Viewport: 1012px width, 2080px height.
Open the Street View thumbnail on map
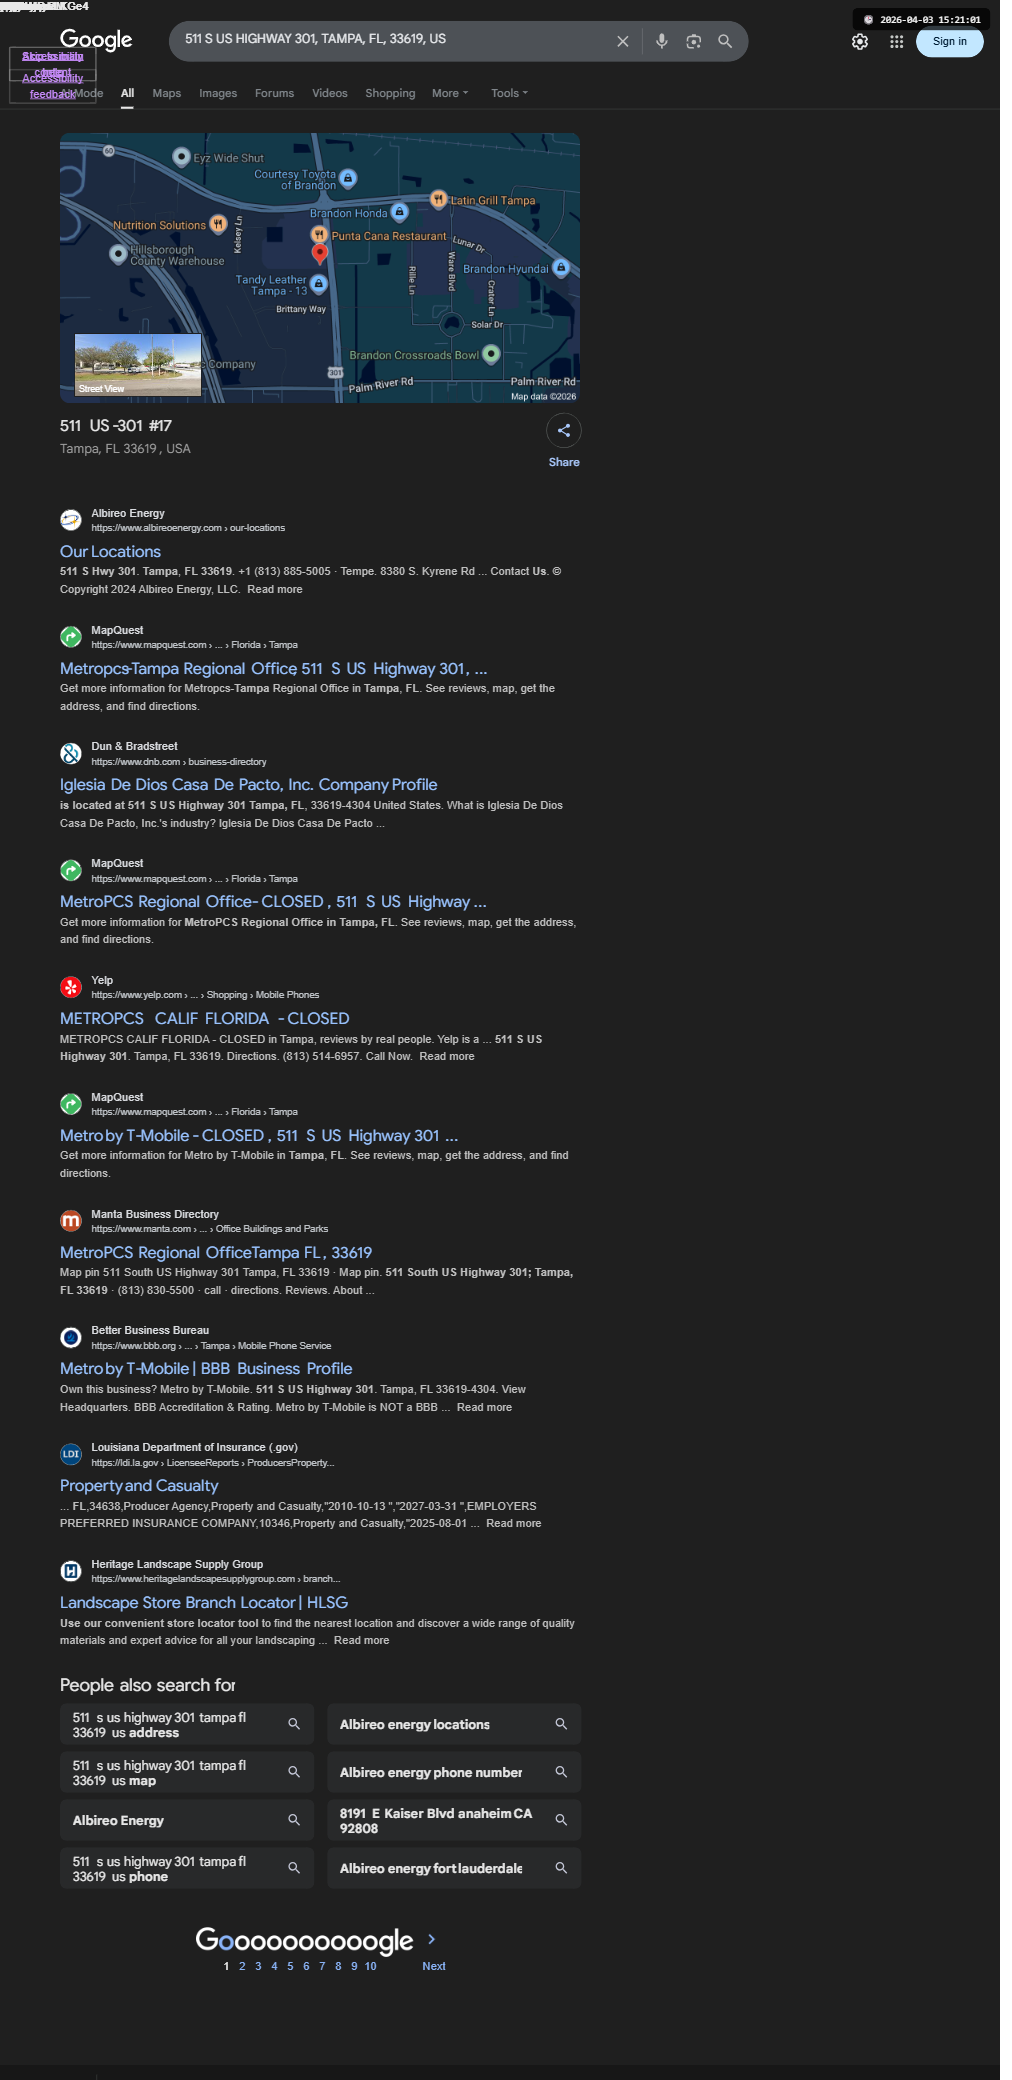[138, 365]
